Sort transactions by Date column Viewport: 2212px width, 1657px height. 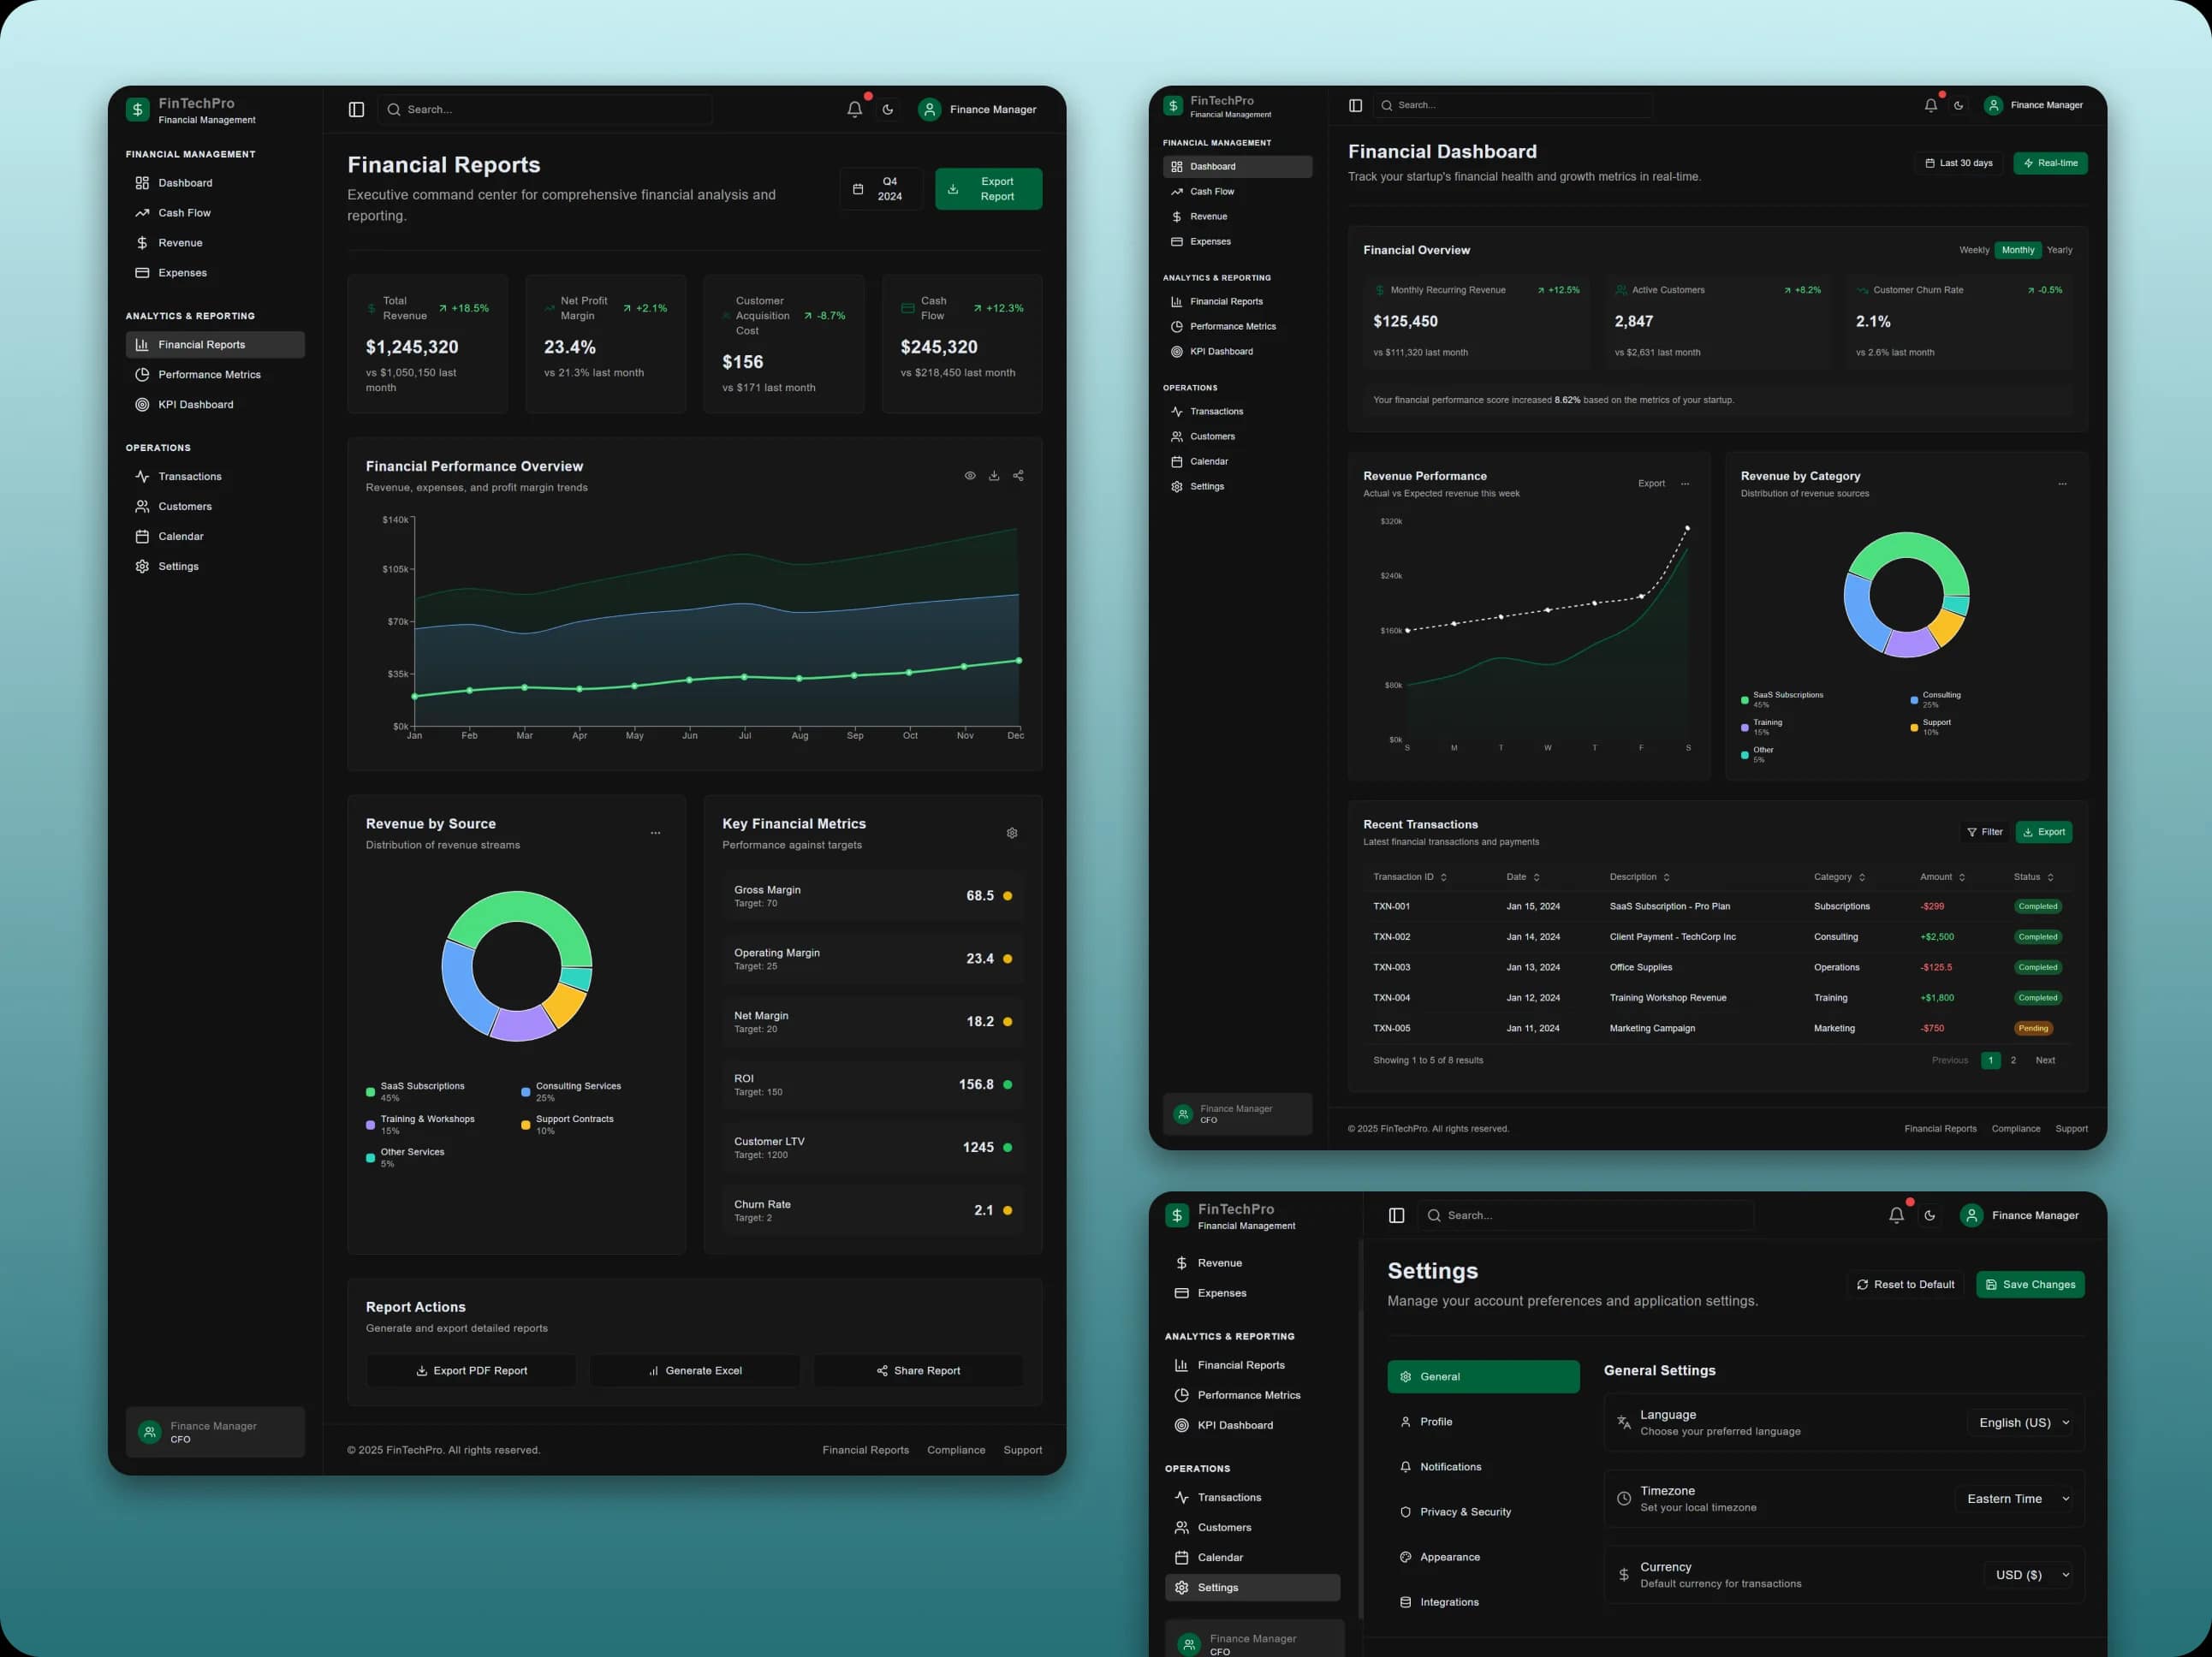(x=1523, y=877)
